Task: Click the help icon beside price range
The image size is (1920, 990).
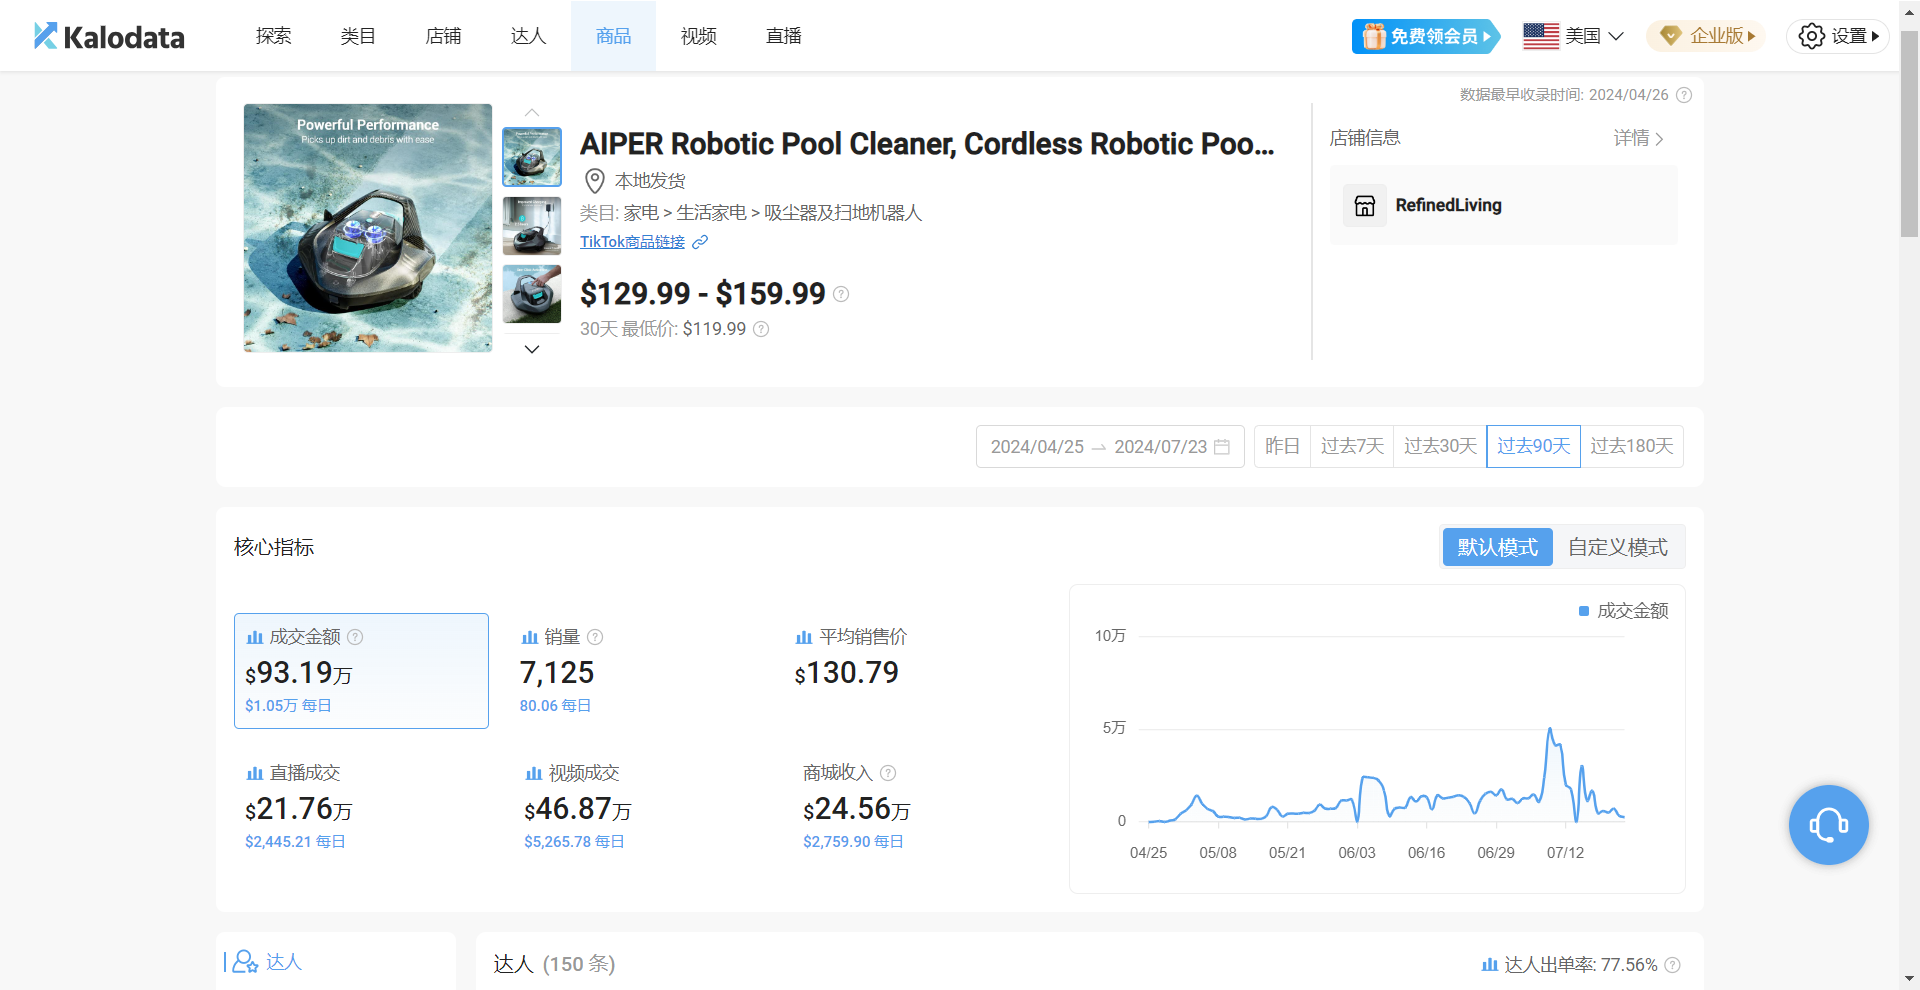Action: click(841, 294)
